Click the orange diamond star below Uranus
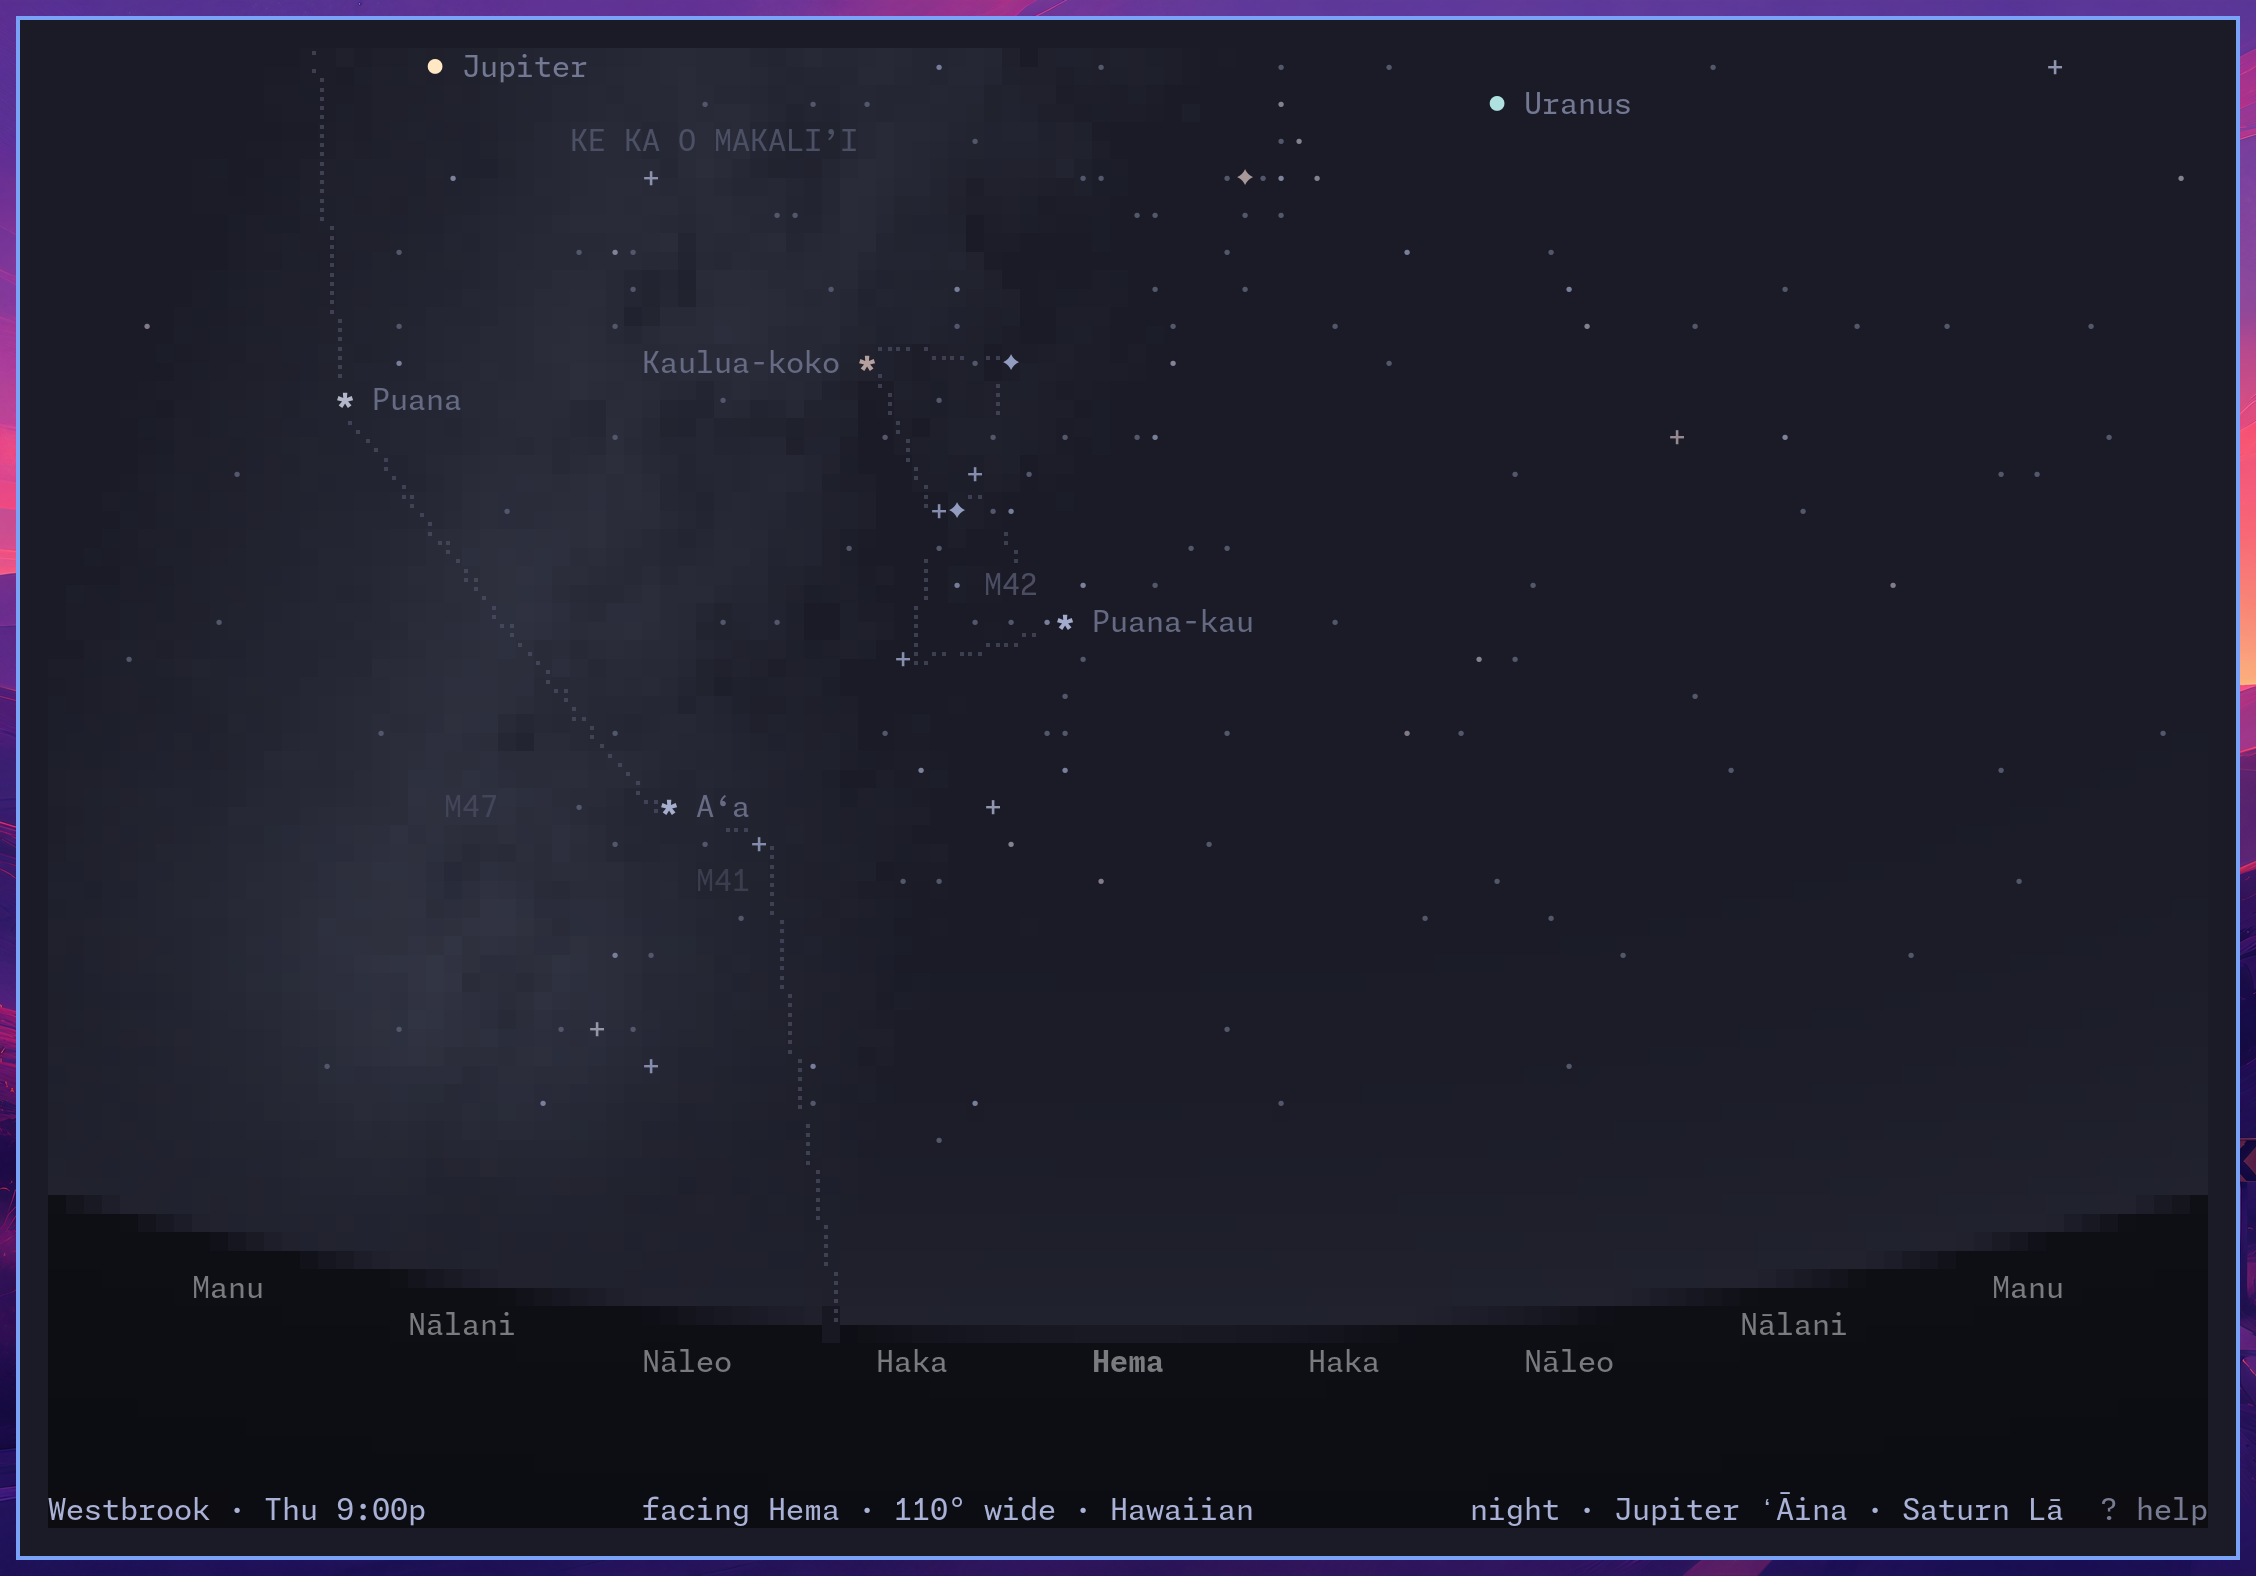The image size is (2256, 1576). pos(1245,177)
